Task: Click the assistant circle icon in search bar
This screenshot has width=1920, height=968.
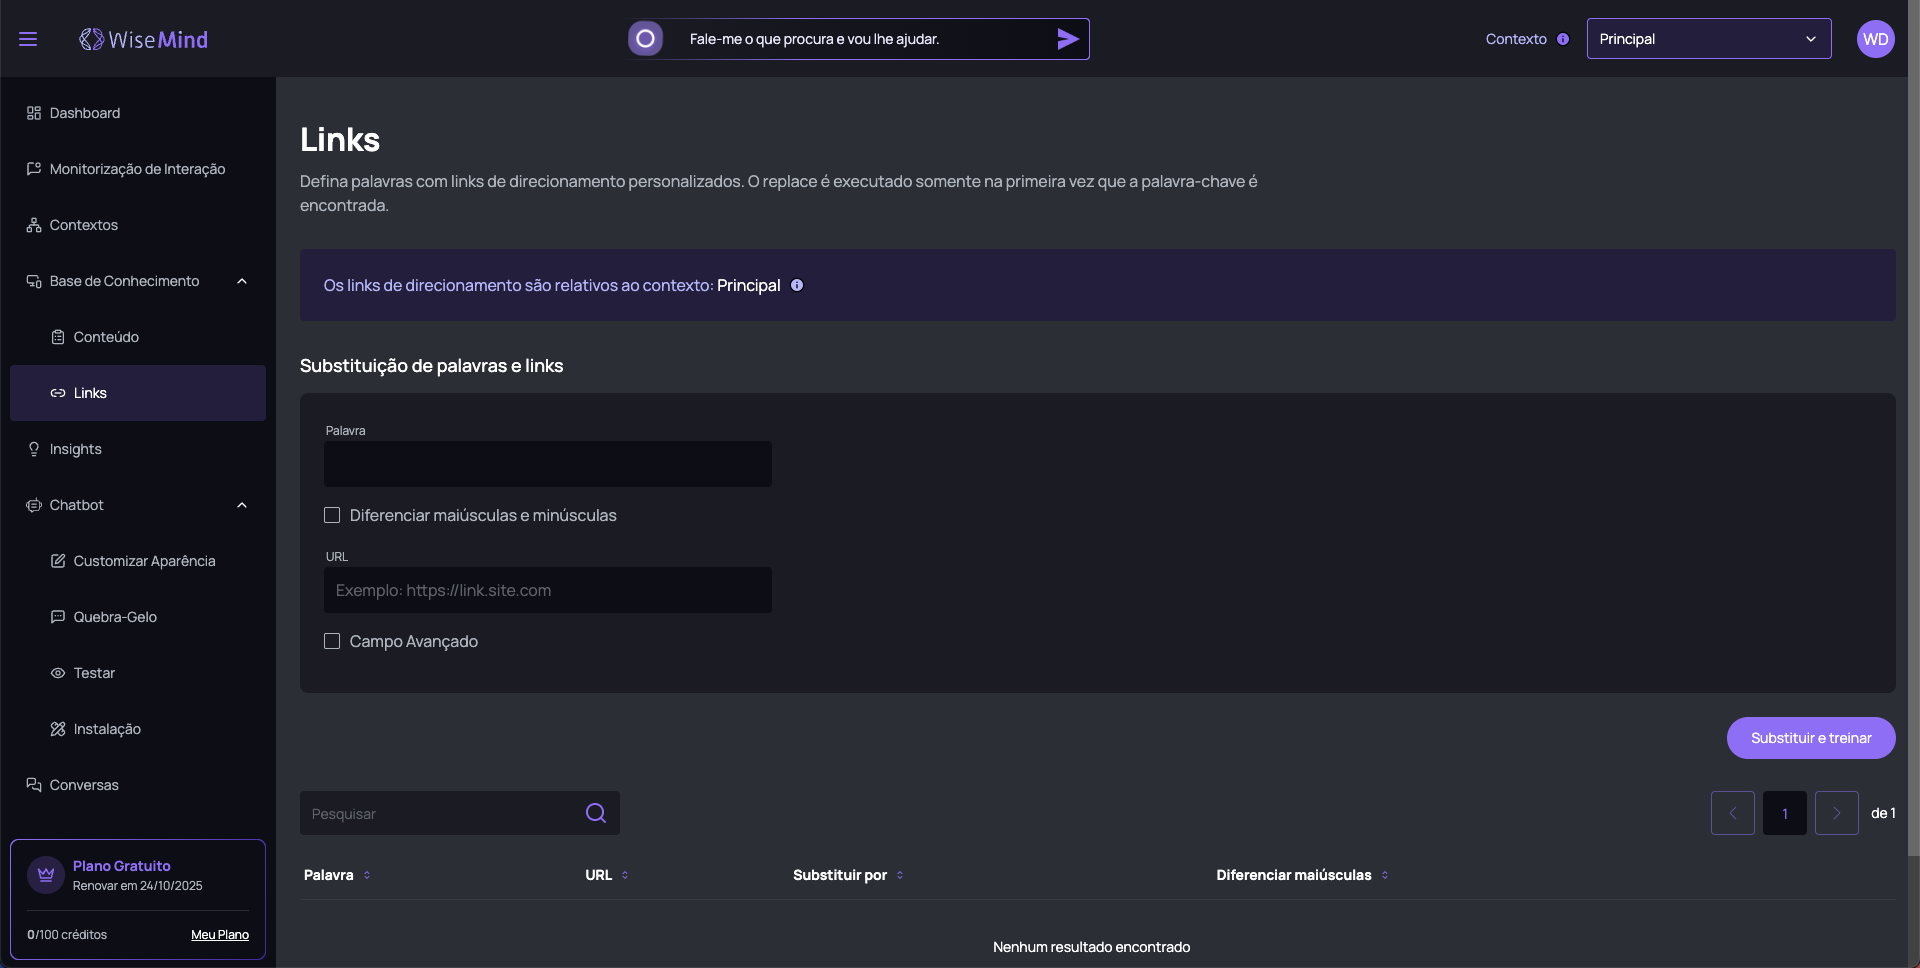Action: pos(646,39)
